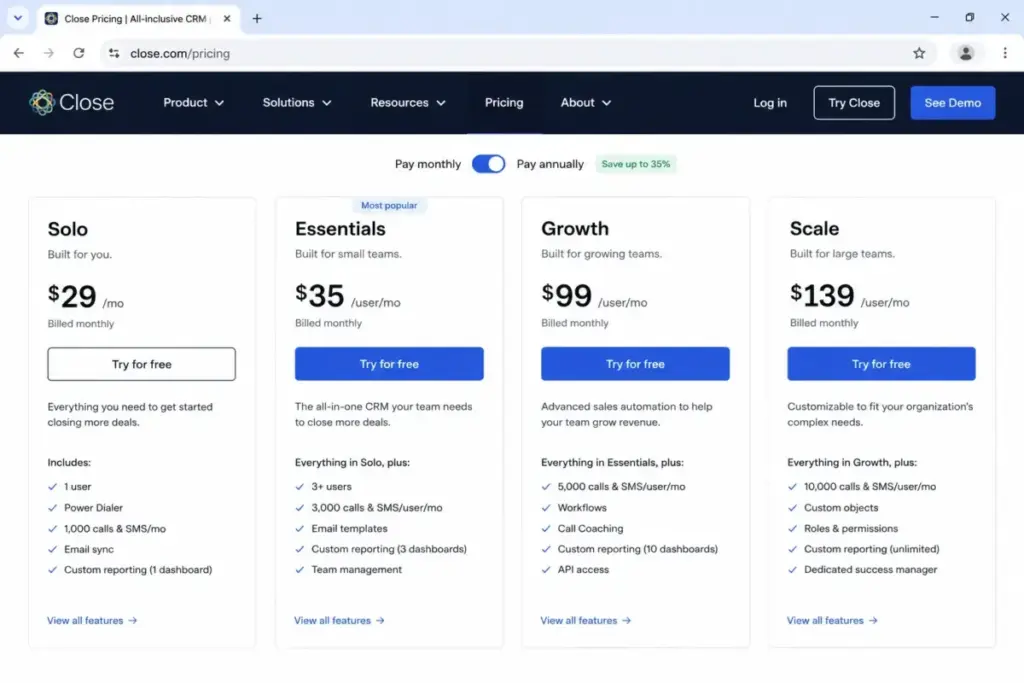Click the $29 Solo price
1024x683 pixels.
(x=72, y=296)
